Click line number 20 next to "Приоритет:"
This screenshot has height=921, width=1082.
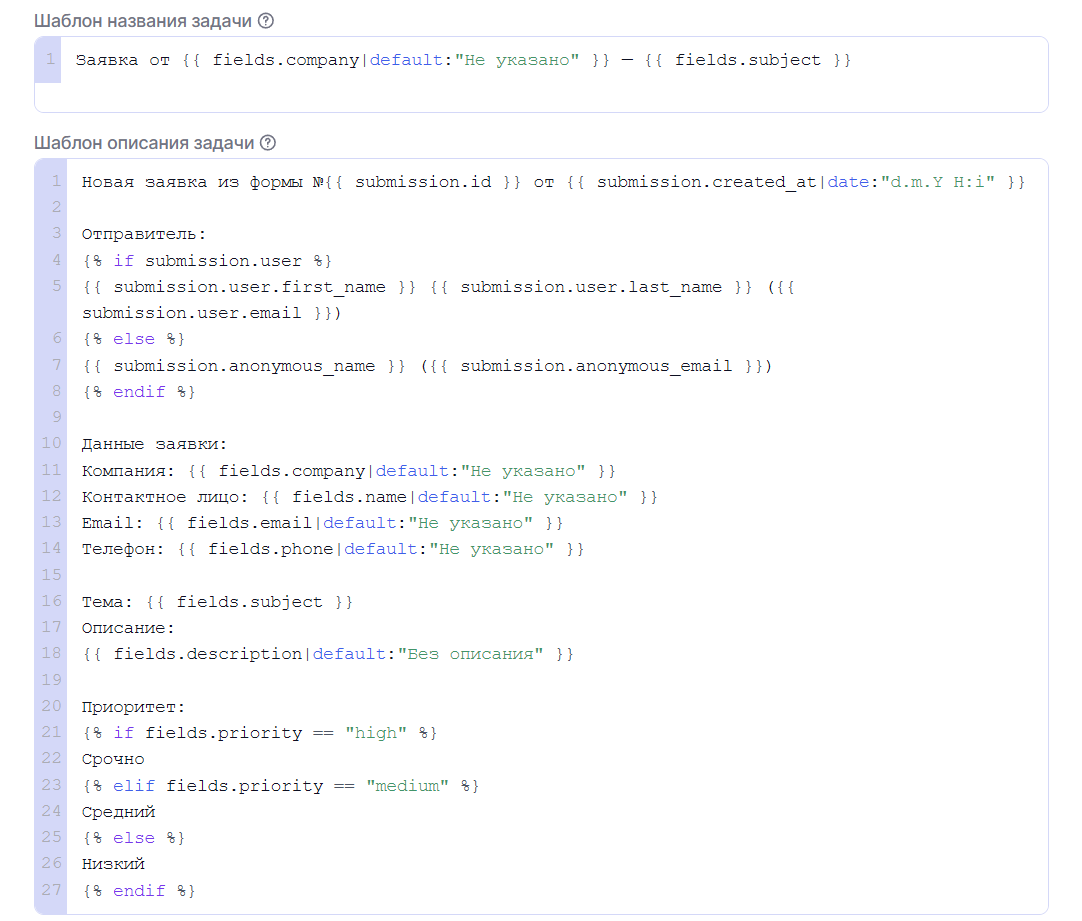(x=53, y=706)
